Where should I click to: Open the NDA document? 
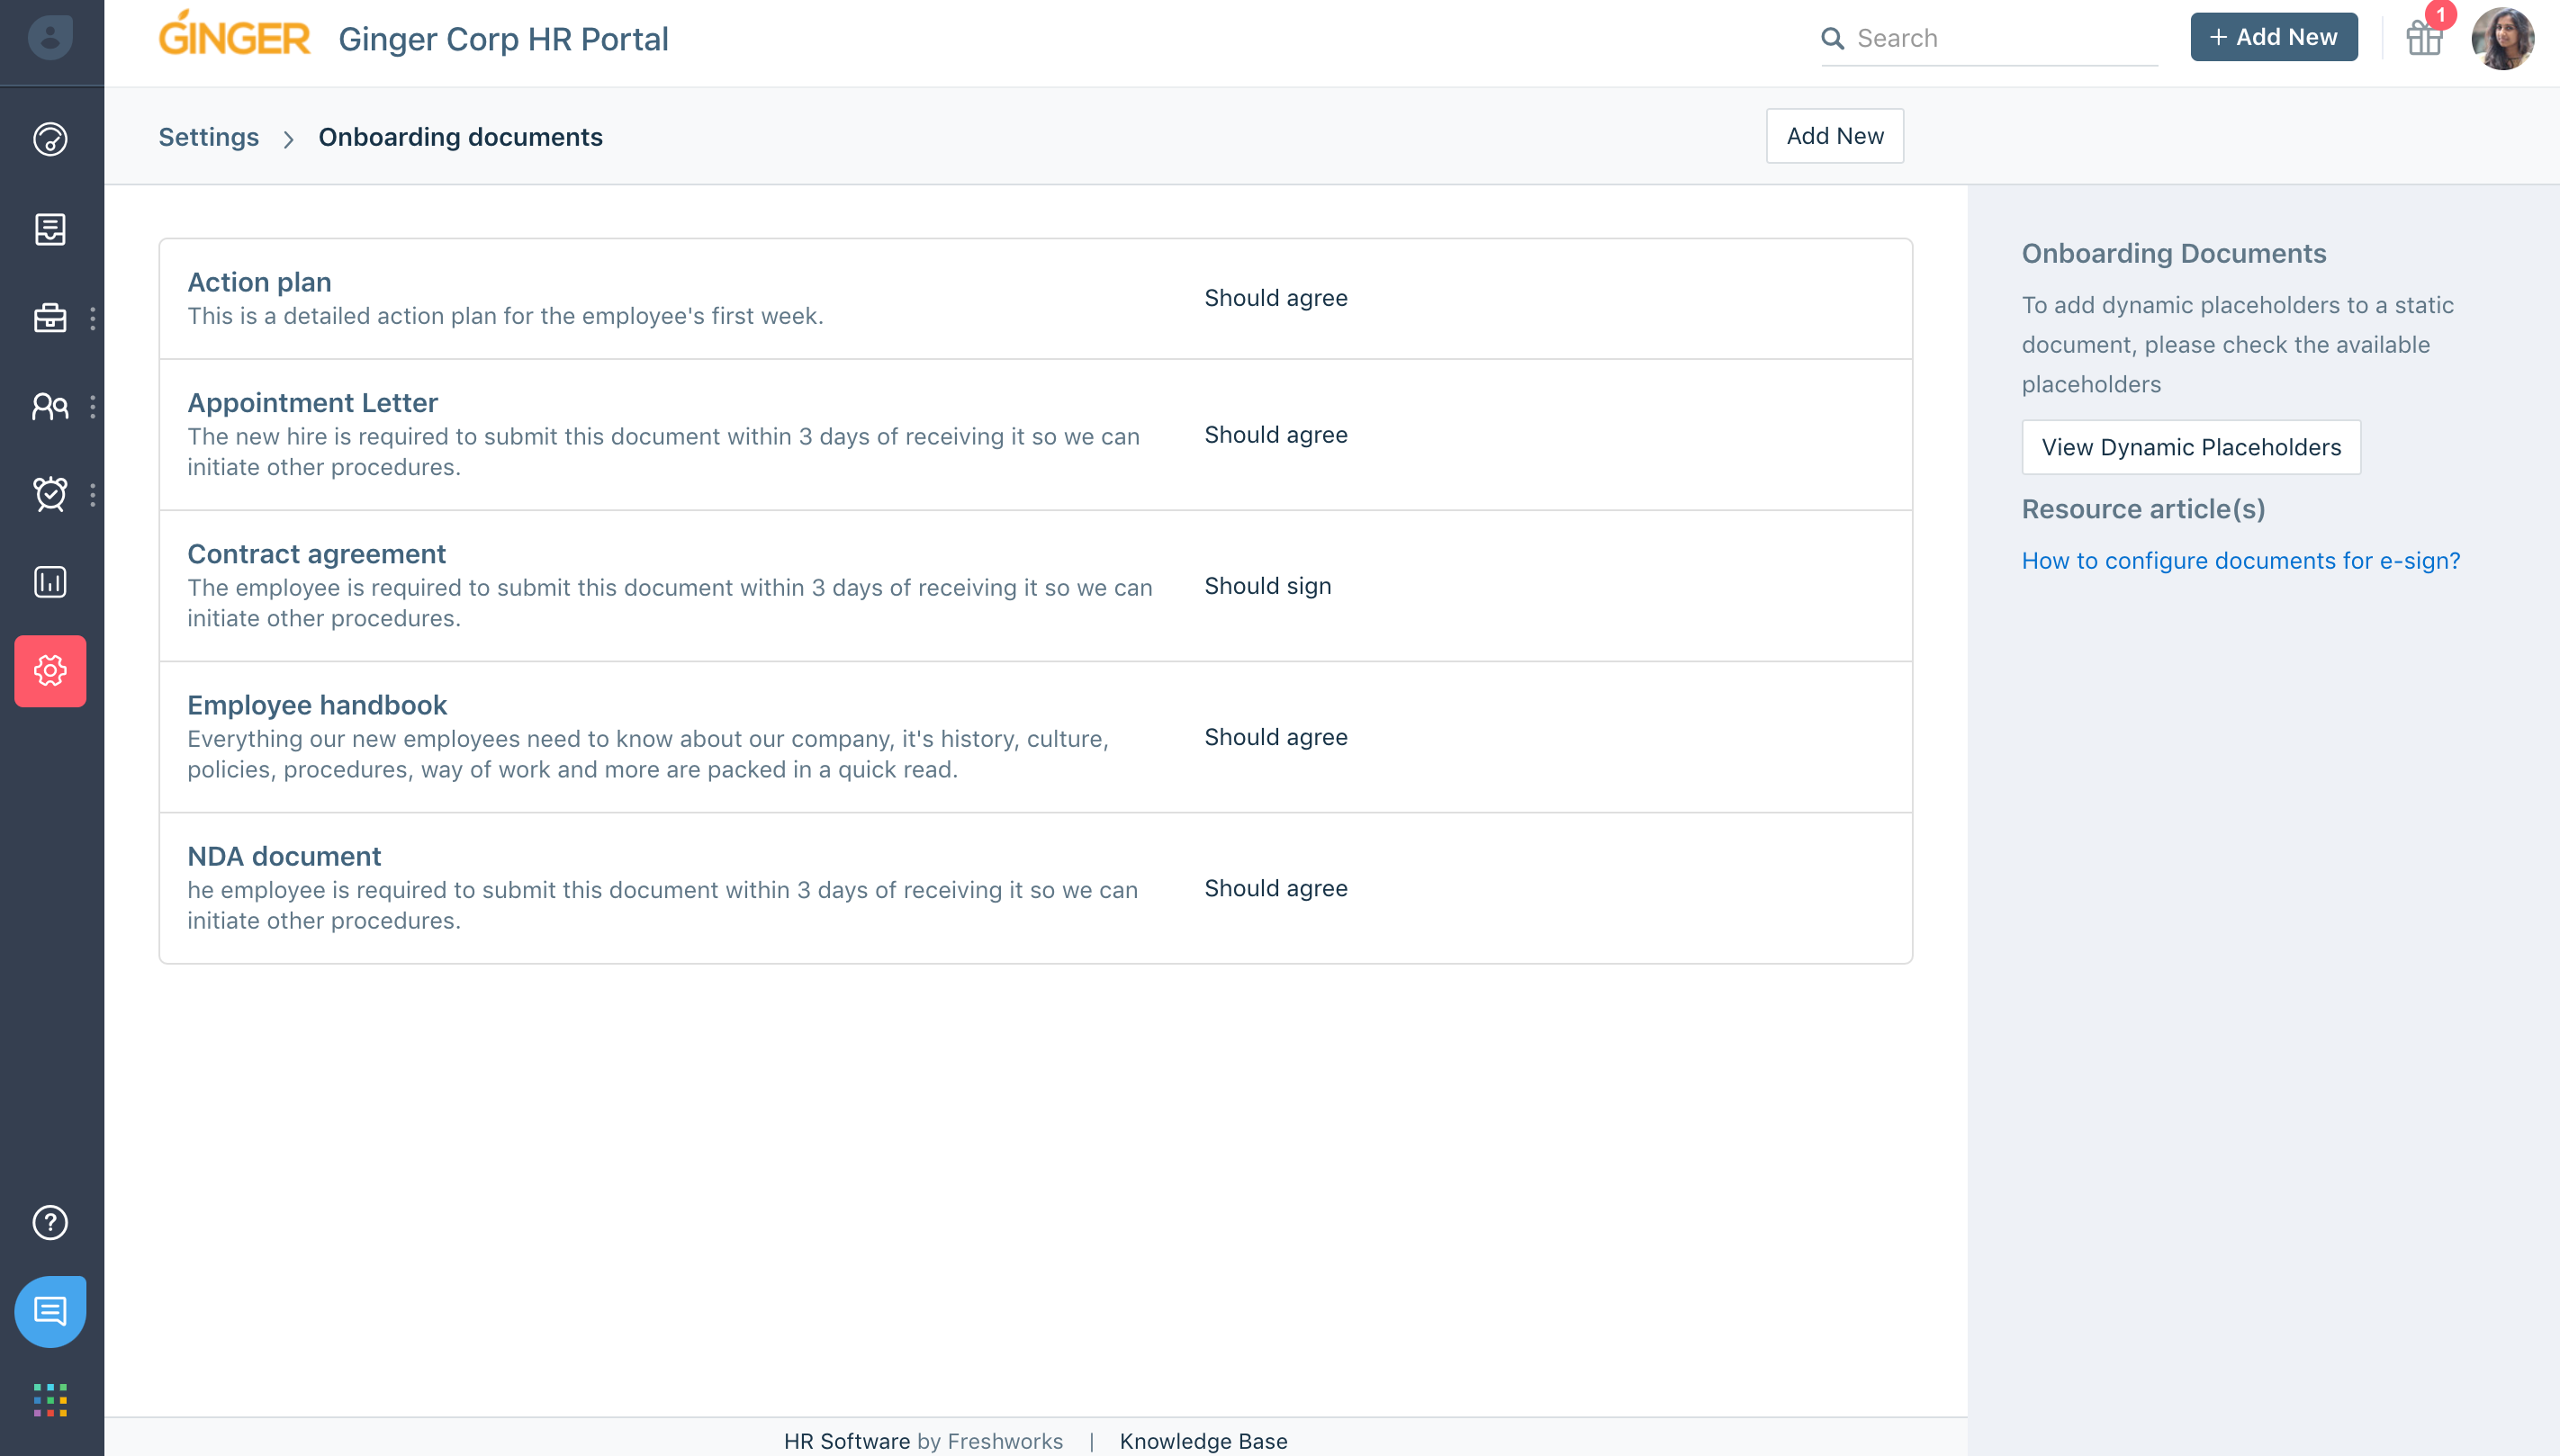[284, 855]
